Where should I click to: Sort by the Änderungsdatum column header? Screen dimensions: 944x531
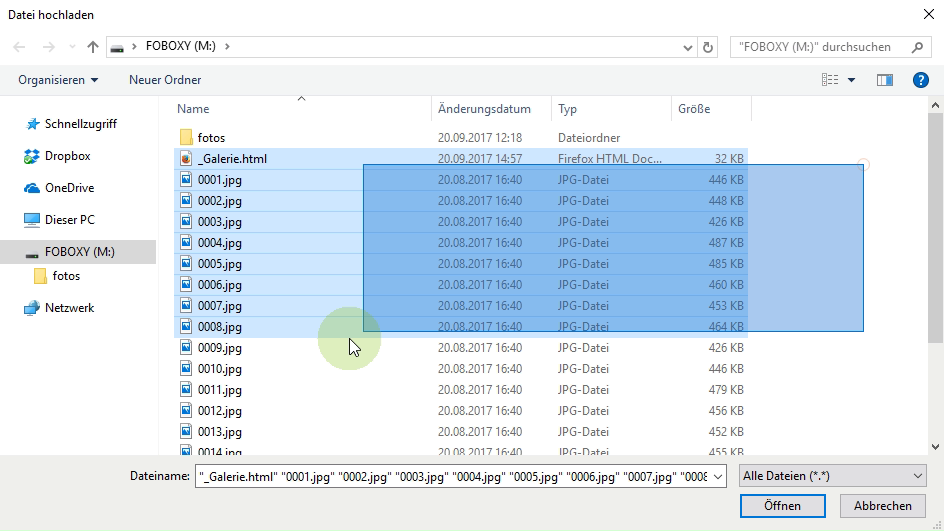tap(484, 109)
